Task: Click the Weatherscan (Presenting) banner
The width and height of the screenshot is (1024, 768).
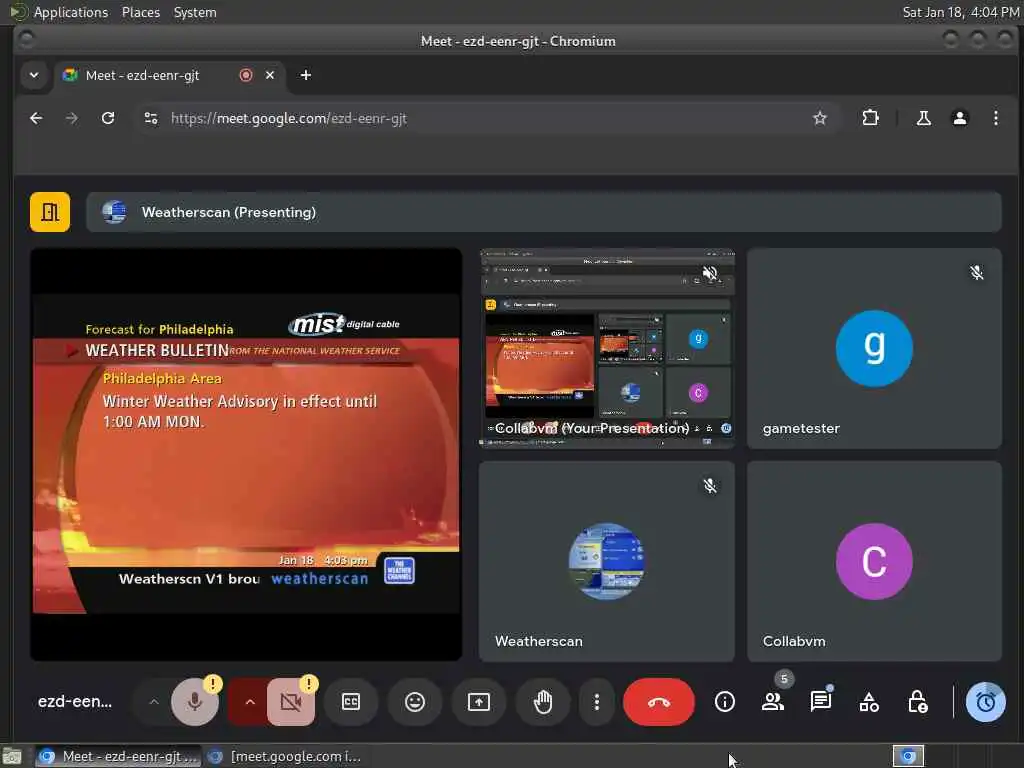Action: pyautogui.click(x=543, y=212)
